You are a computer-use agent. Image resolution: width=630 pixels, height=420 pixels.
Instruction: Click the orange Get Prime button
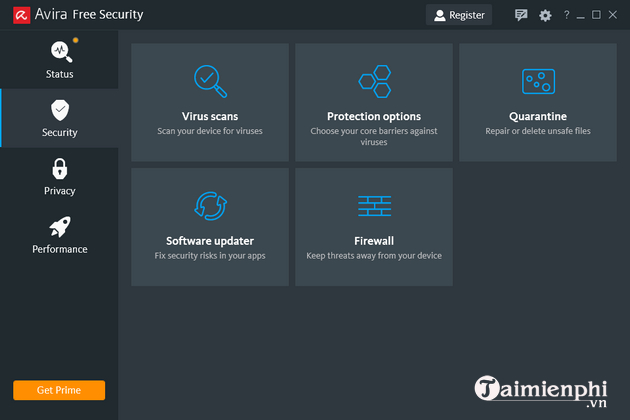tap(59, 390)
